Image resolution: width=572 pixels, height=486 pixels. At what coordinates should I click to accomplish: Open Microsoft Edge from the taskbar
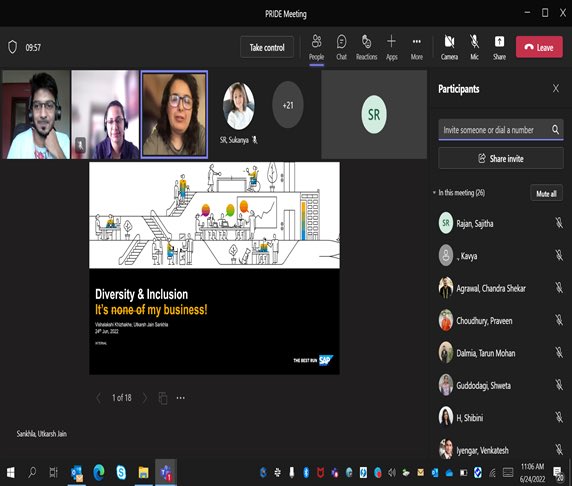coord(99,472)
